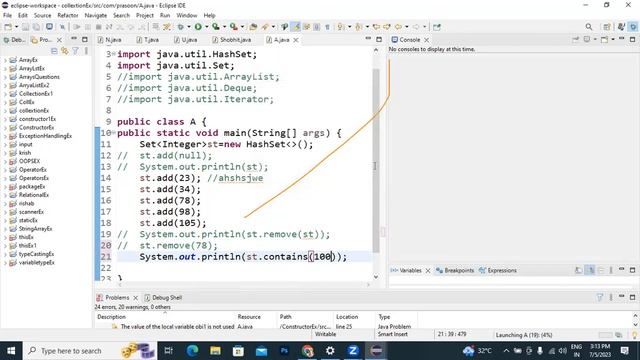
Task: Minimize the Console view
Action: 622,39
